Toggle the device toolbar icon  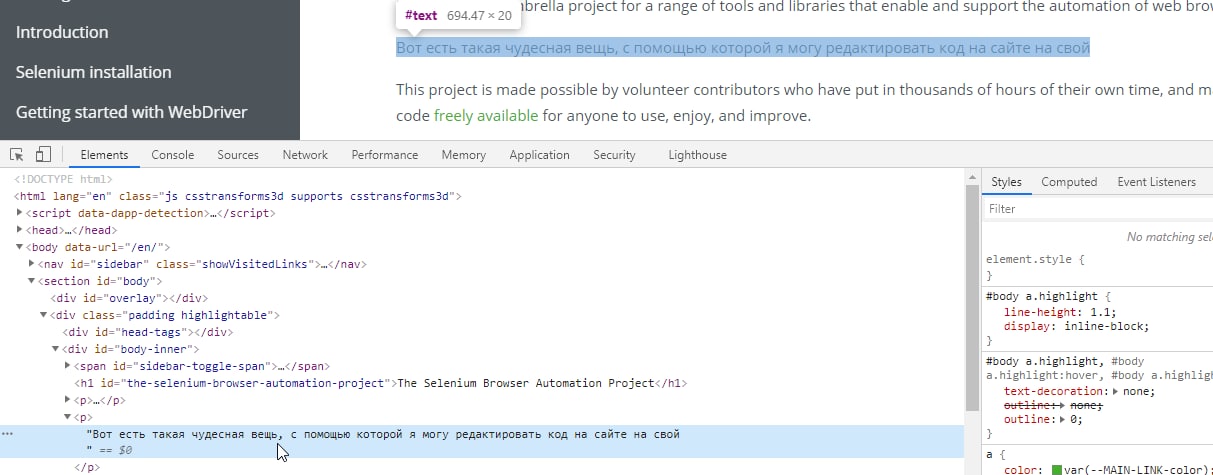tap(43, 155)
